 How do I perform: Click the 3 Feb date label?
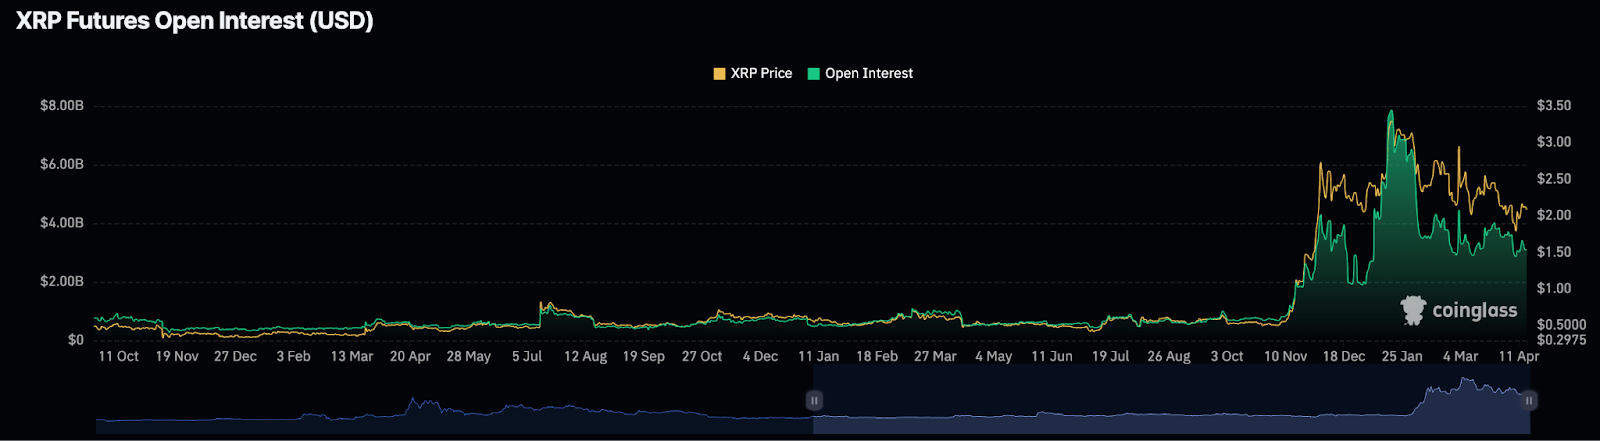click(x=293, y=356)
